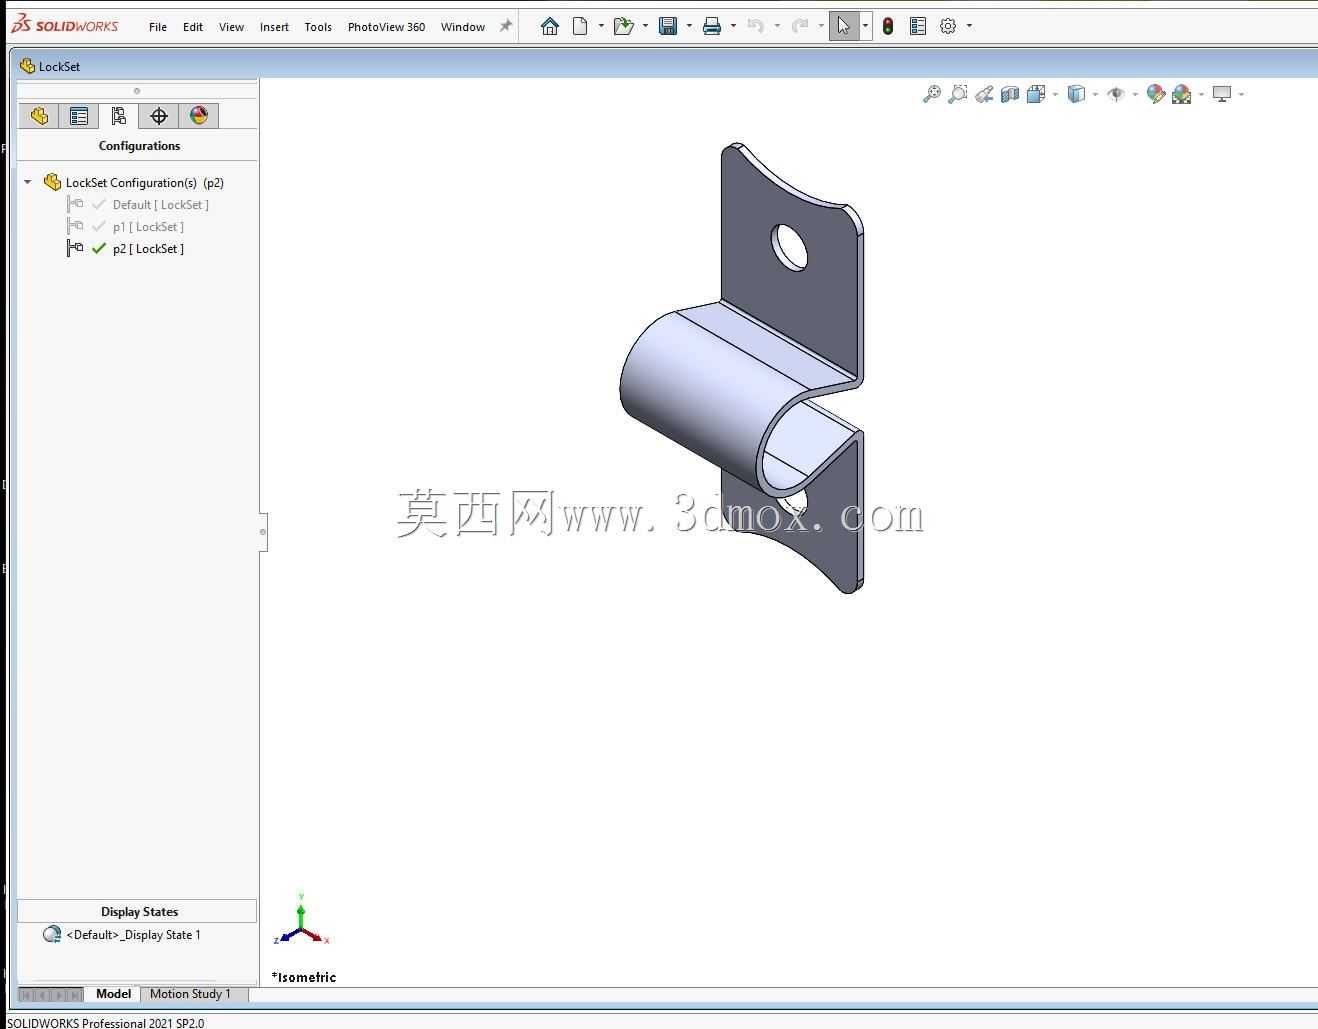
Task: Expand Hide/Show Items dropdown arrow
Action: pos(1135,94)
